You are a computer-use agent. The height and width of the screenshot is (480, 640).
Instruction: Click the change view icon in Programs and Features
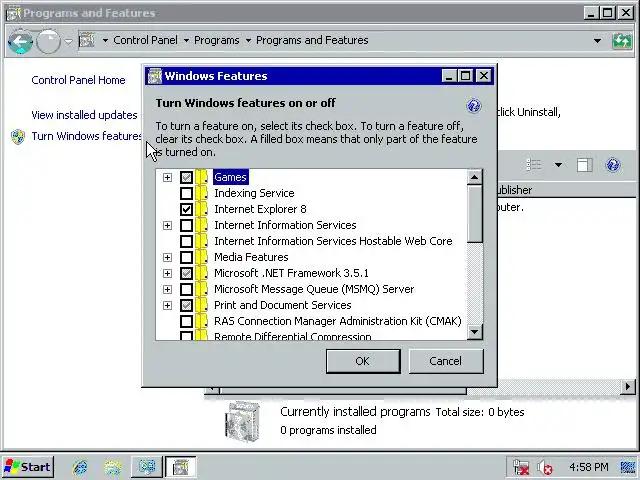[x=533, y=165]
